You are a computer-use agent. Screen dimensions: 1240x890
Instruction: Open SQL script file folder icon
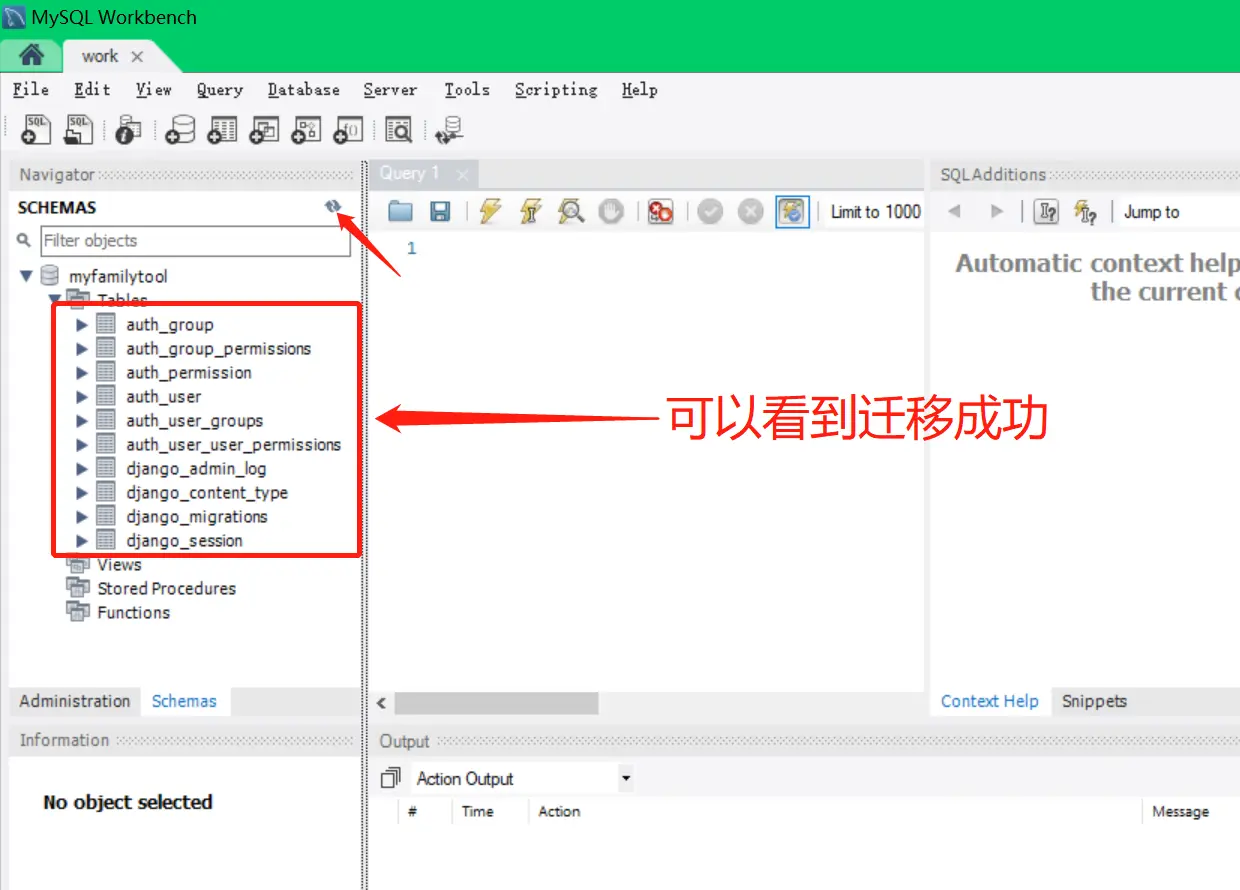tap(401, 212)
